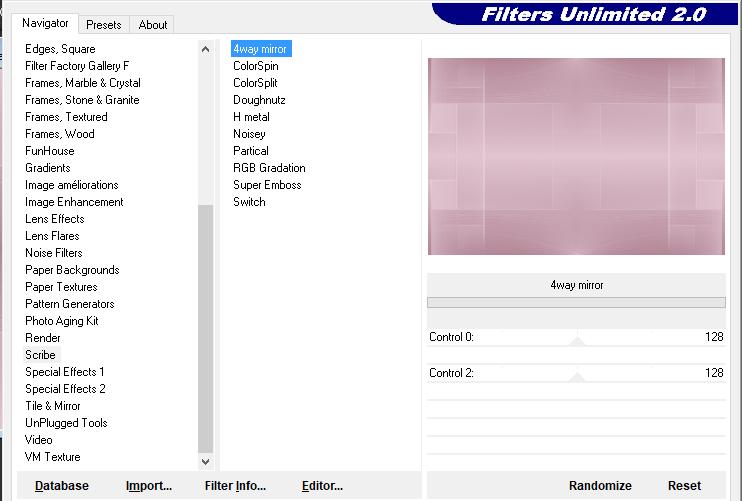Select the Video category
The height and width of the screenshot is (501, 742).
click(38, 440)
